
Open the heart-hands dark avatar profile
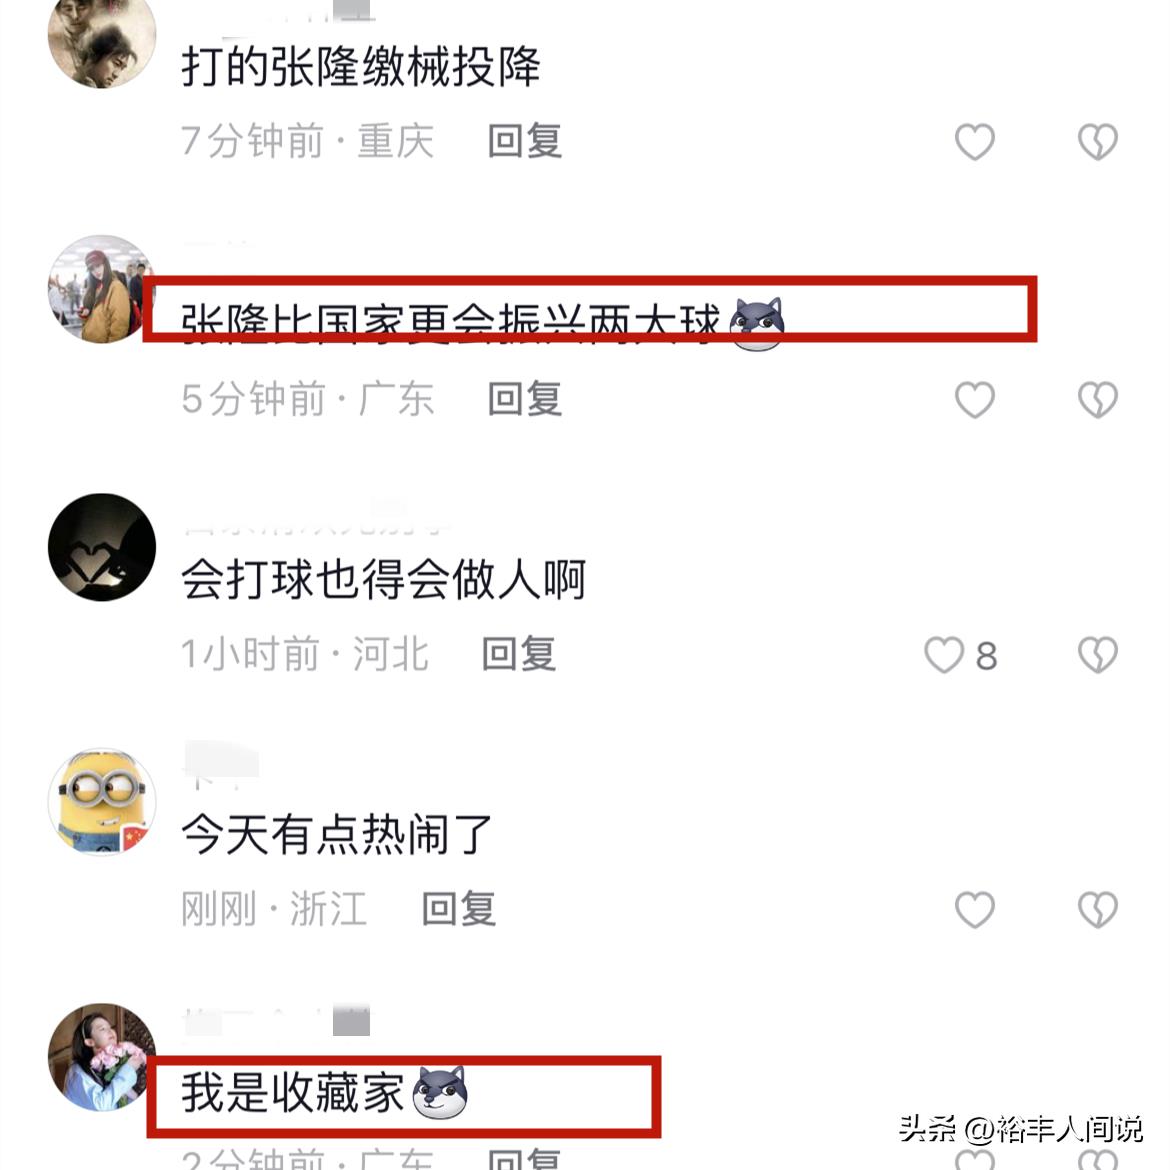[102, 547]
